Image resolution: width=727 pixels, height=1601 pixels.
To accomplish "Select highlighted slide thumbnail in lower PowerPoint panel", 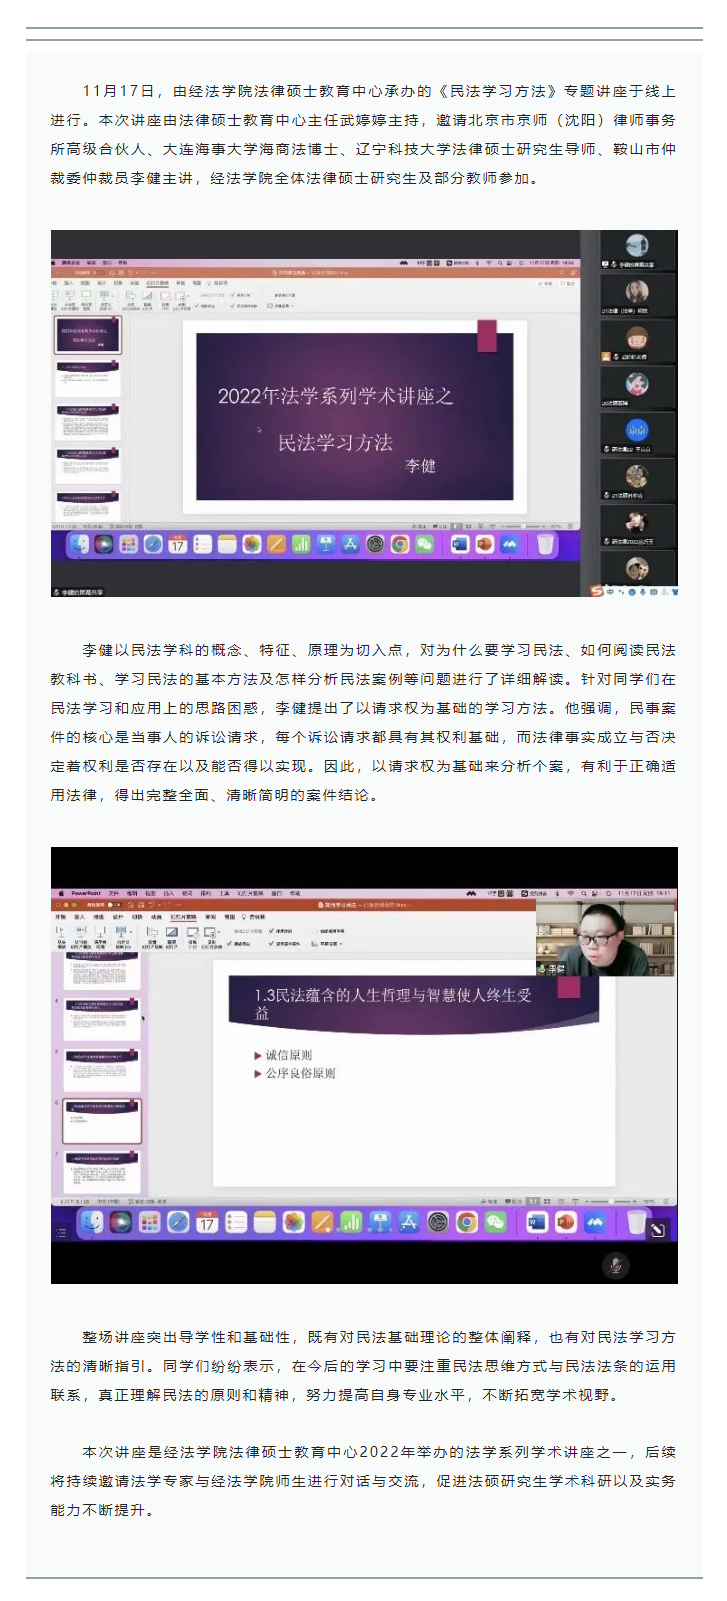I will click(x=102, y=1120).
